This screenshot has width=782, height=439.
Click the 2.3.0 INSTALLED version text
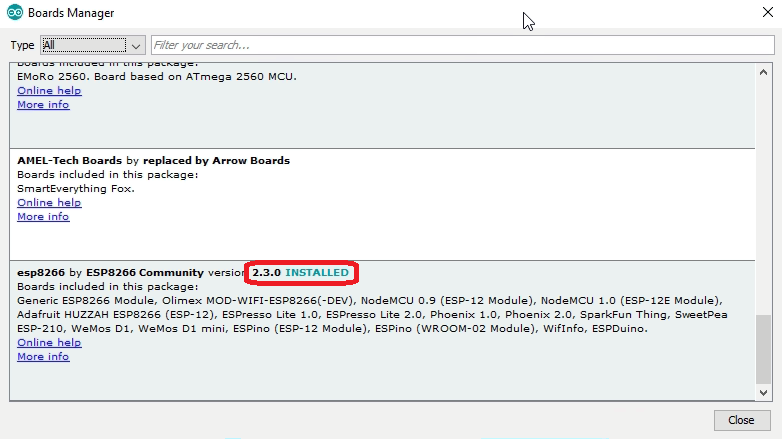pos(300,272)
